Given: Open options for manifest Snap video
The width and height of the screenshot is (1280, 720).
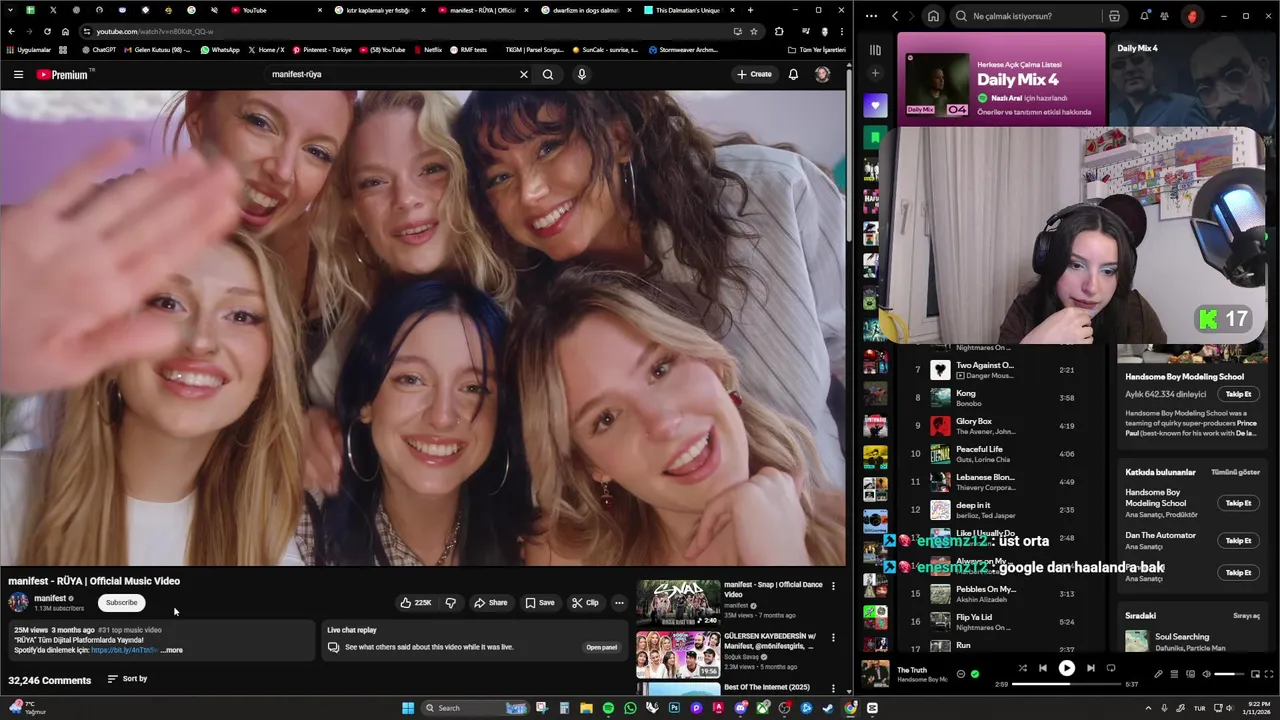Looking at the screenshot, I should (x=833, y=586).
